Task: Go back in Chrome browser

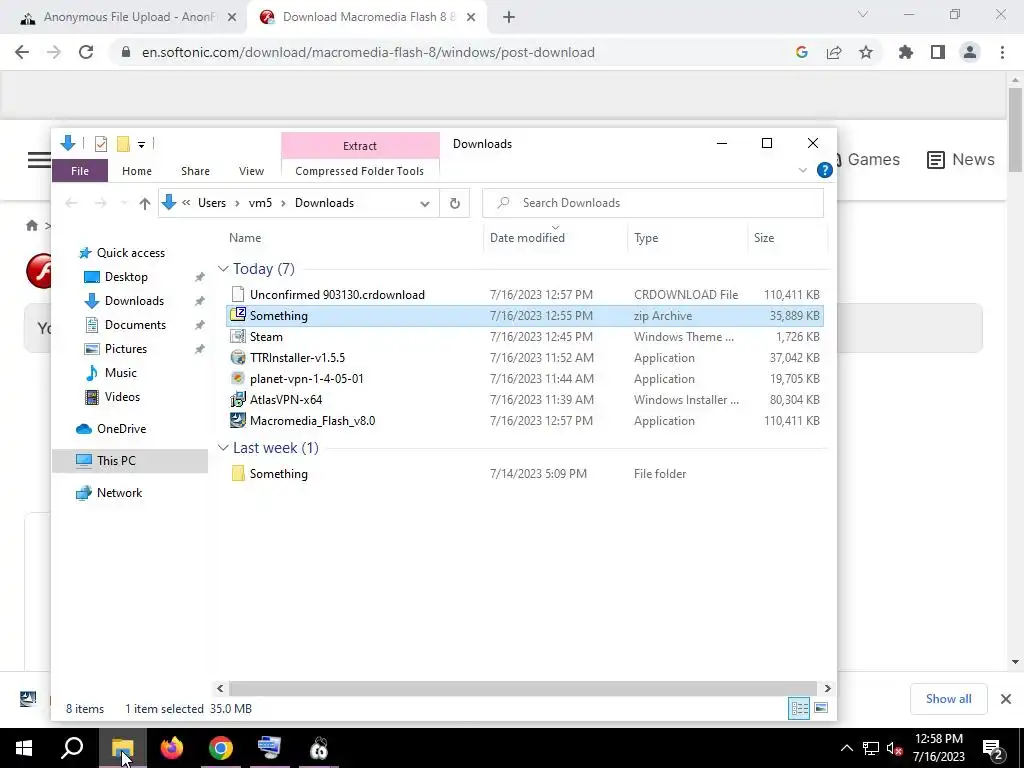Action: click(22, 52)
